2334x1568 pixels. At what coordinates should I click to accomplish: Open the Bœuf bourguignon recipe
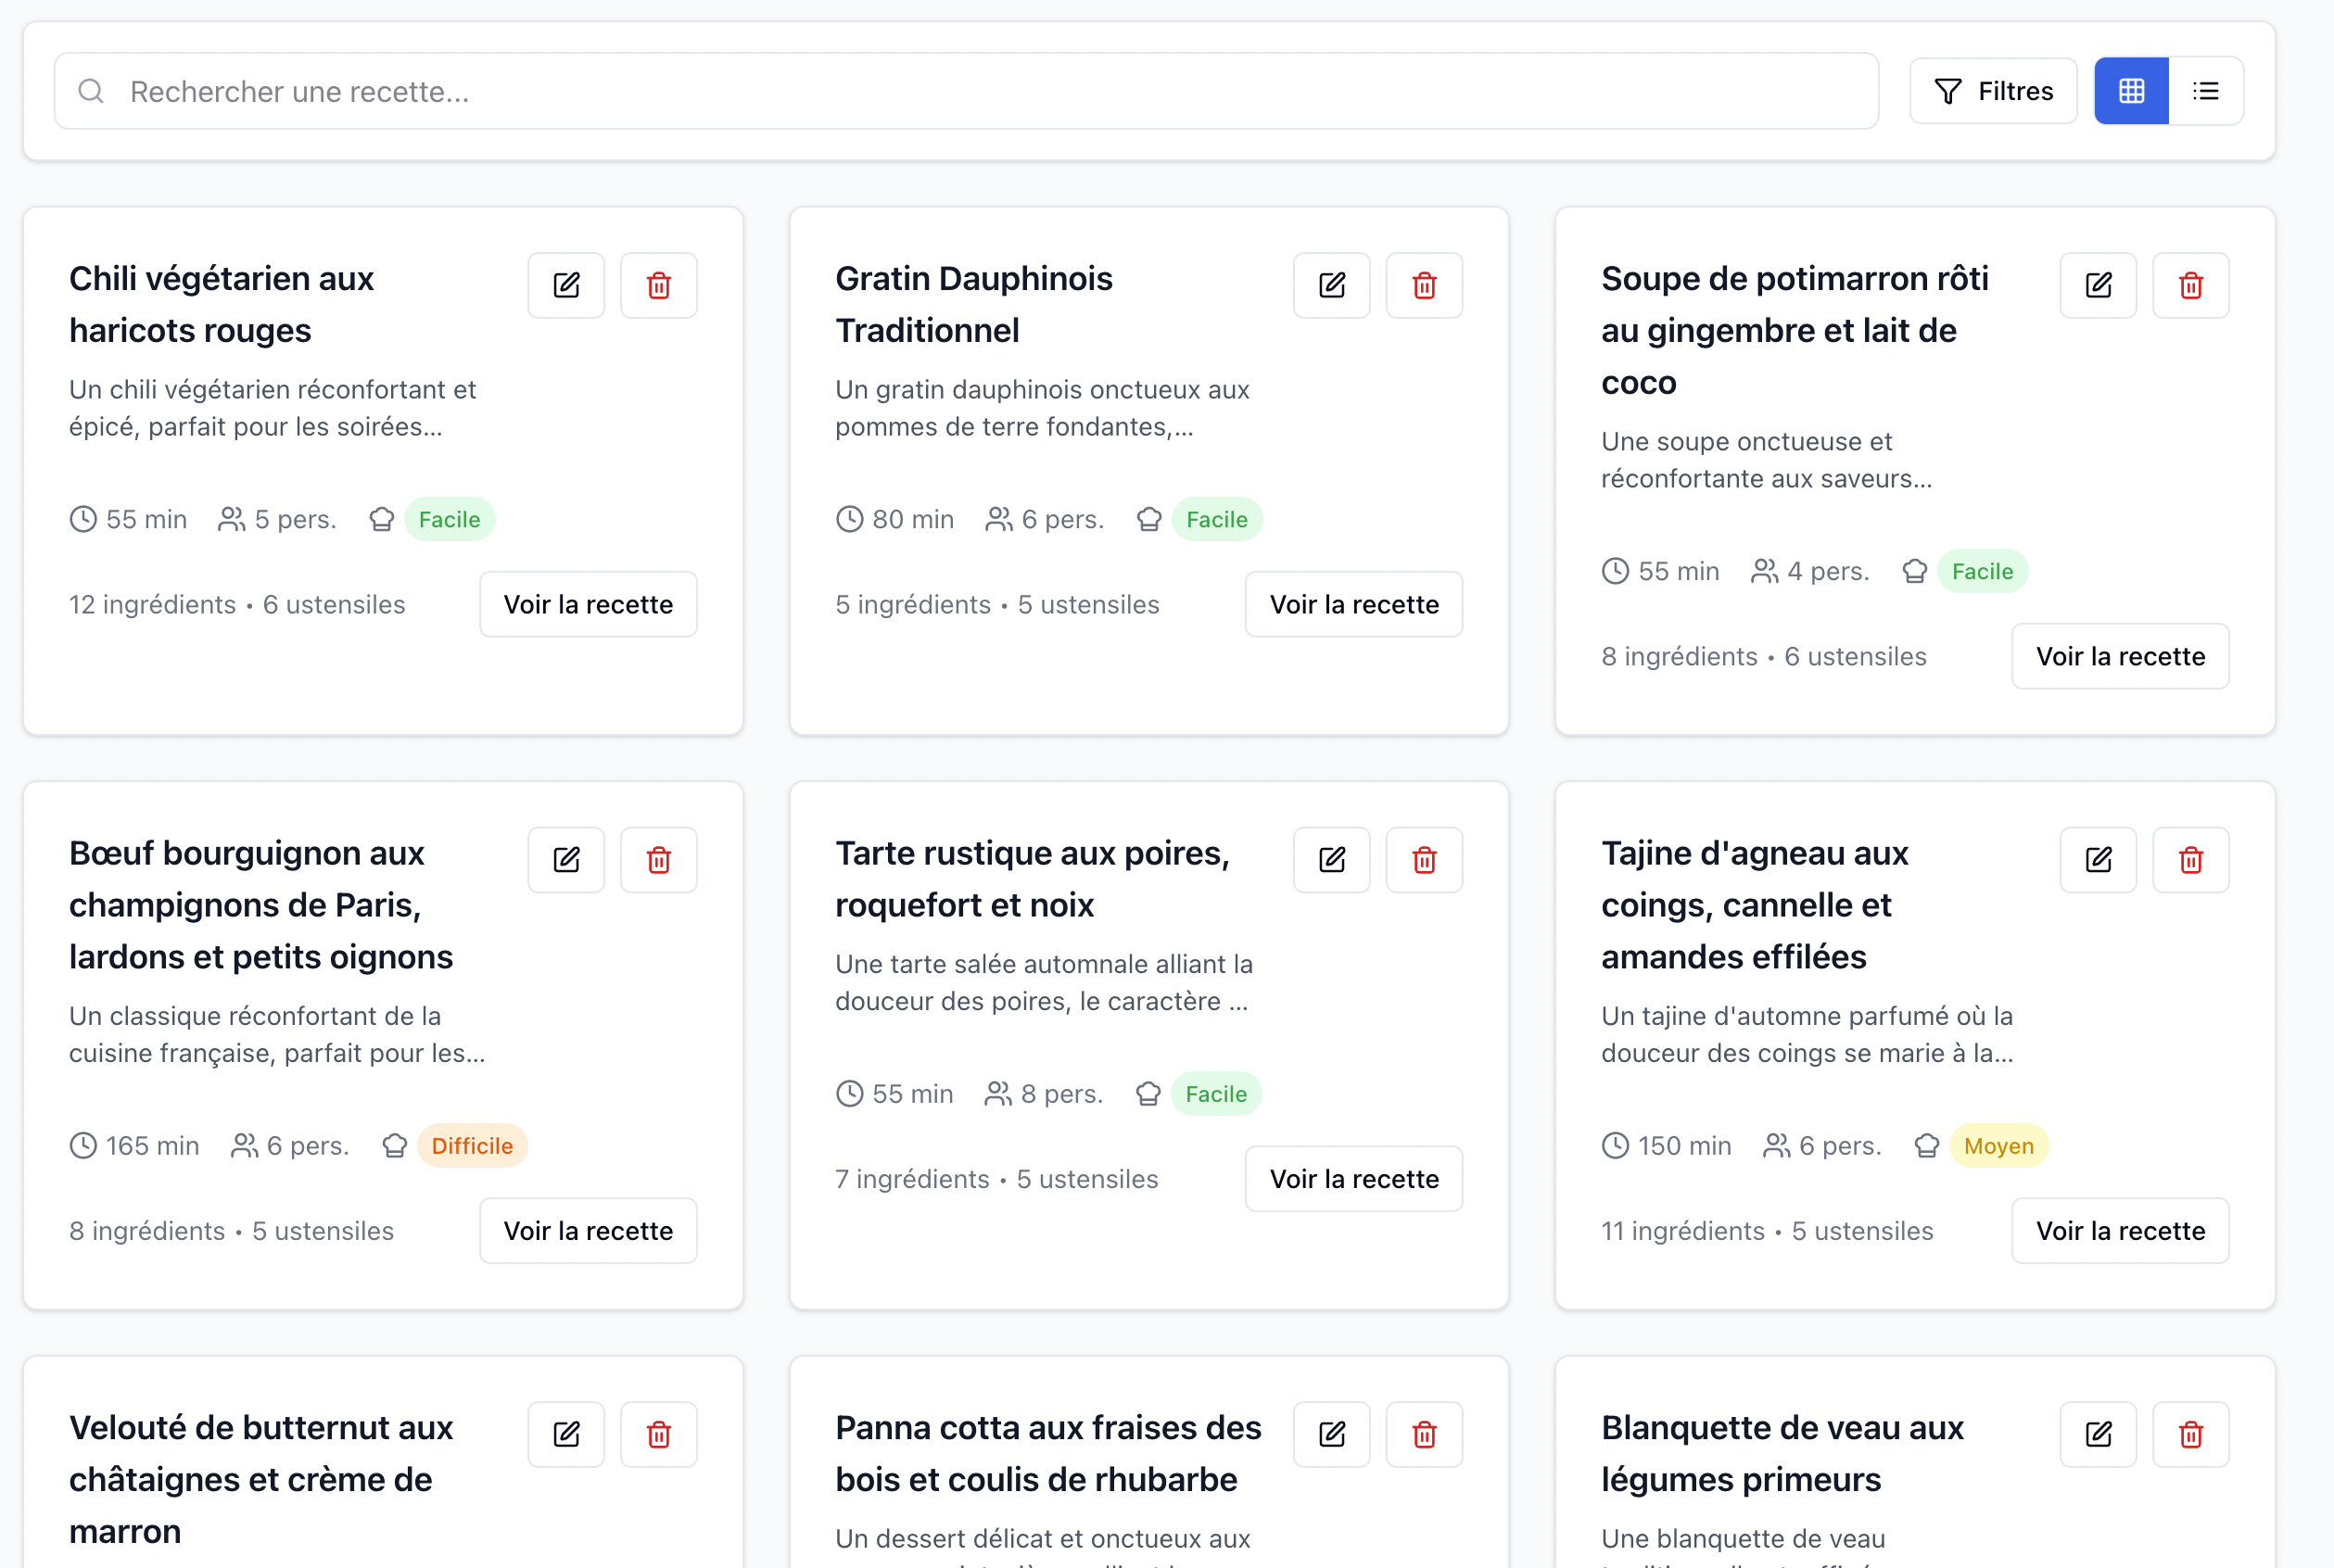pos(588,1230)
